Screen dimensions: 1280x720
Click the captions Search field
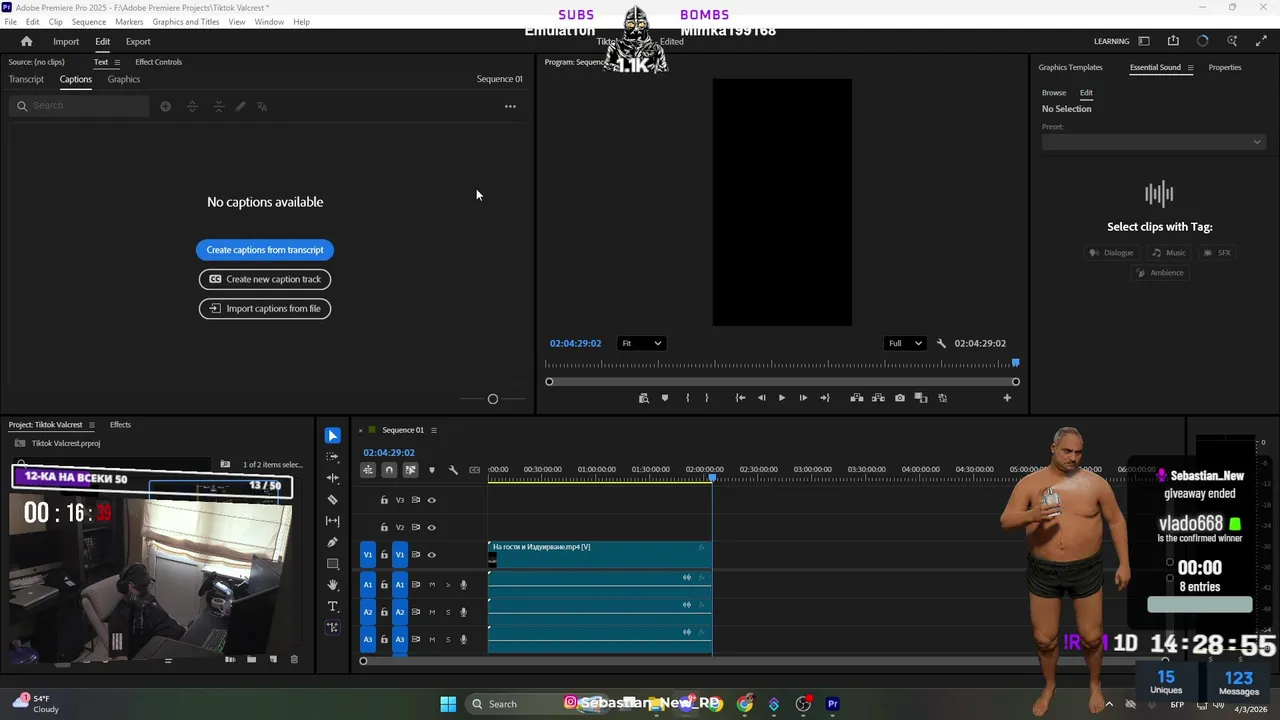80,106
